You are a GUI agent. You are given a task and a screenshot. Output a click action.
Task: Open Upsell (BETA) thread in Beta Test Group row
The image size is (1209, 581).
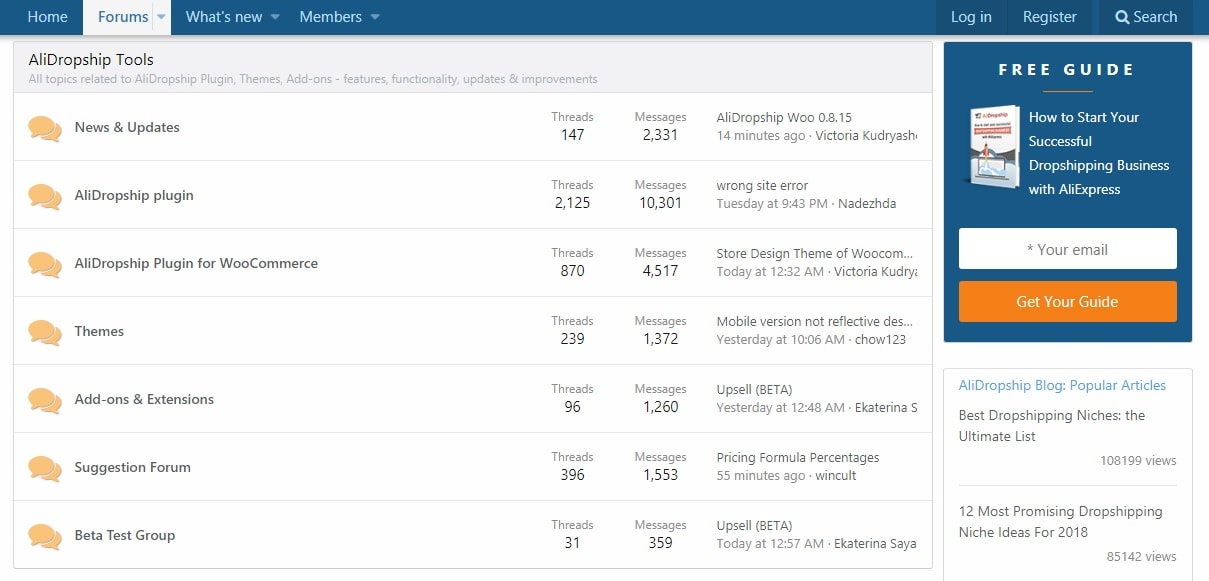point(754,526)
